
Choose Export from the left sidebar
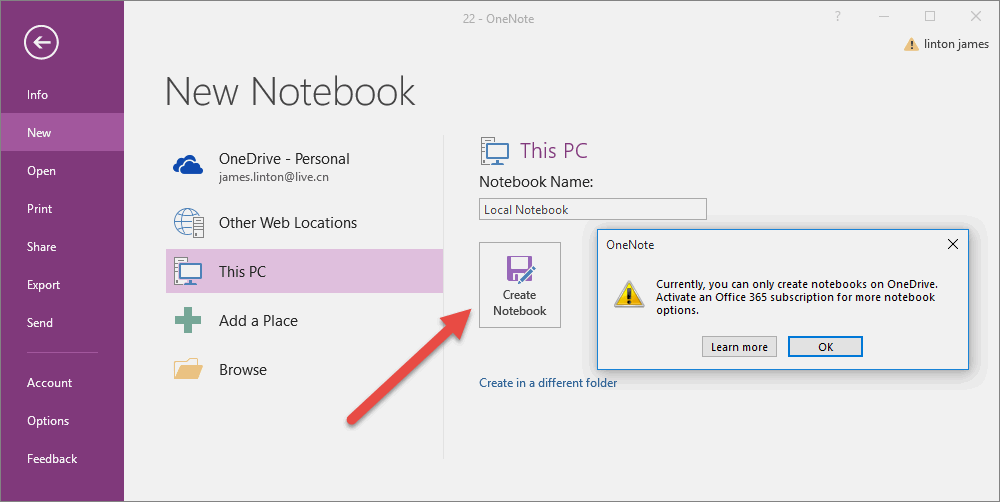click(x=44, y=285)
